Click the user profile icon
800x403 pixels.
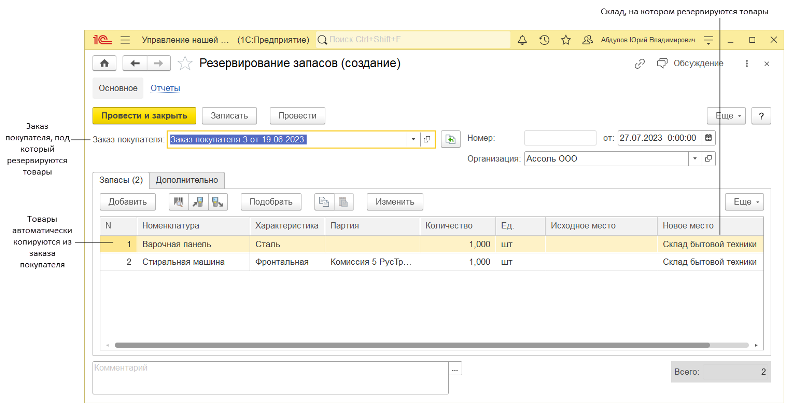(588, 40)
